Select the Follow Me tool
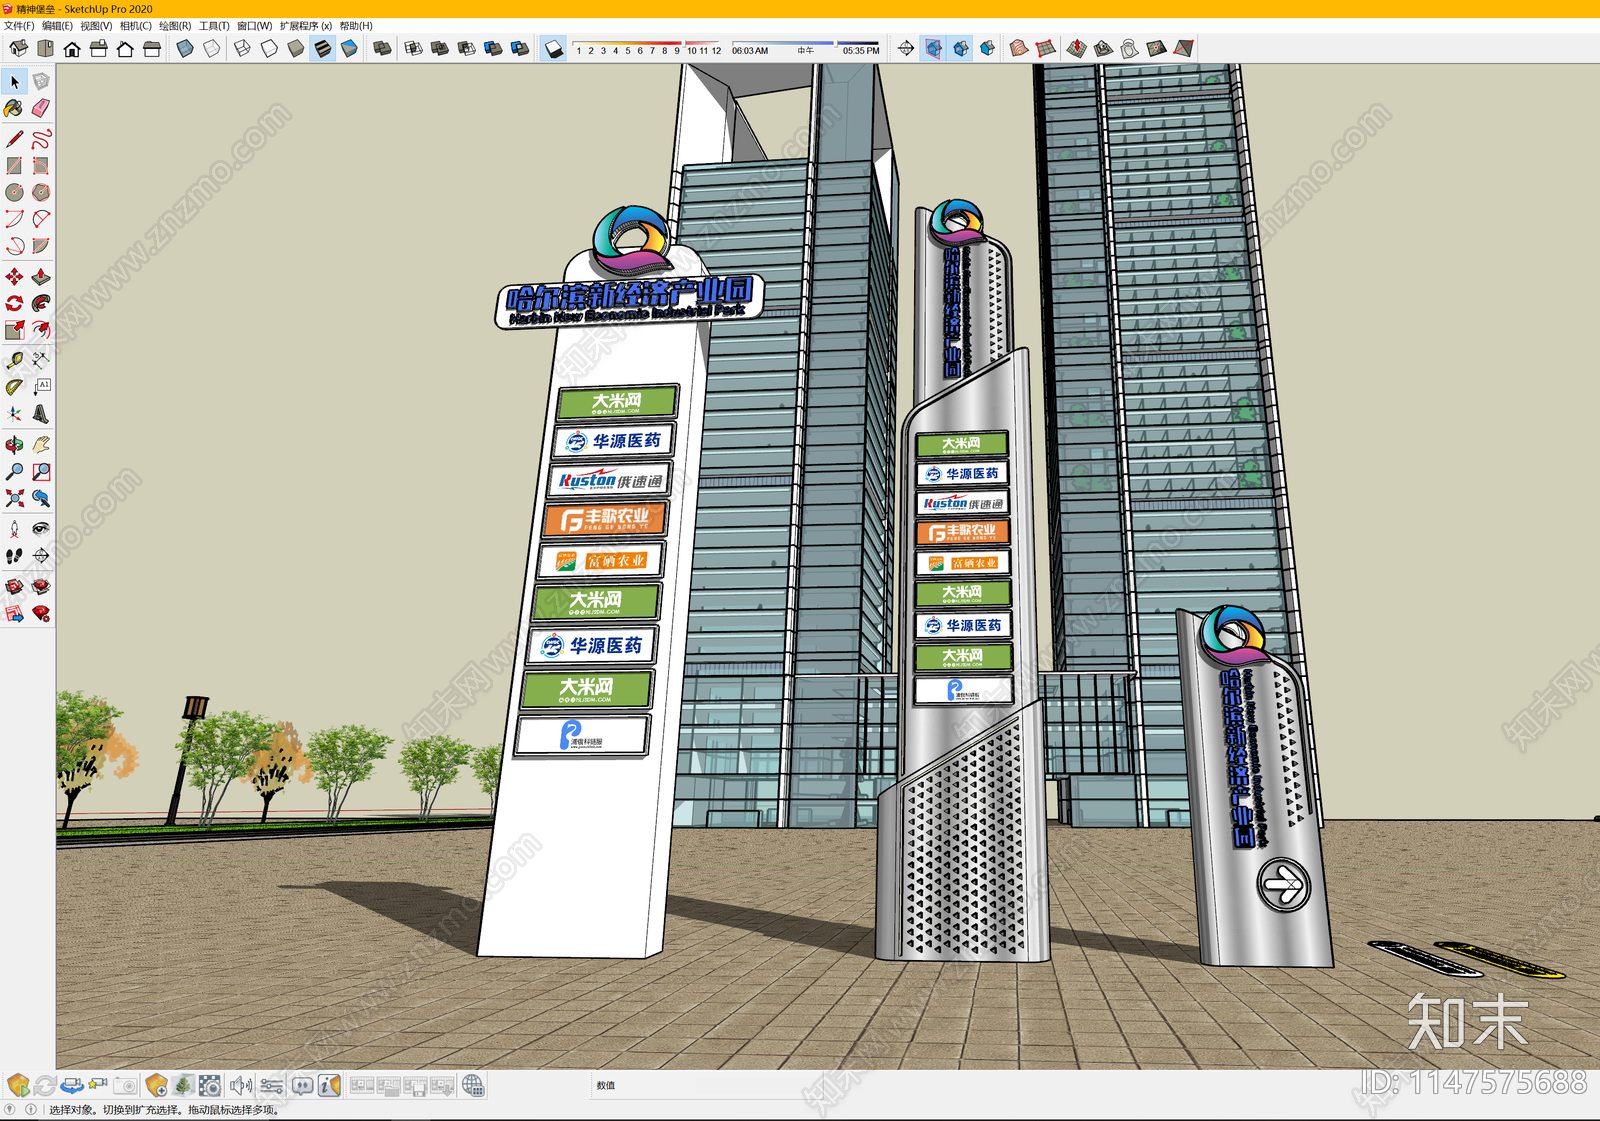Screen dimensions: 1600x1121 (41, 303)
